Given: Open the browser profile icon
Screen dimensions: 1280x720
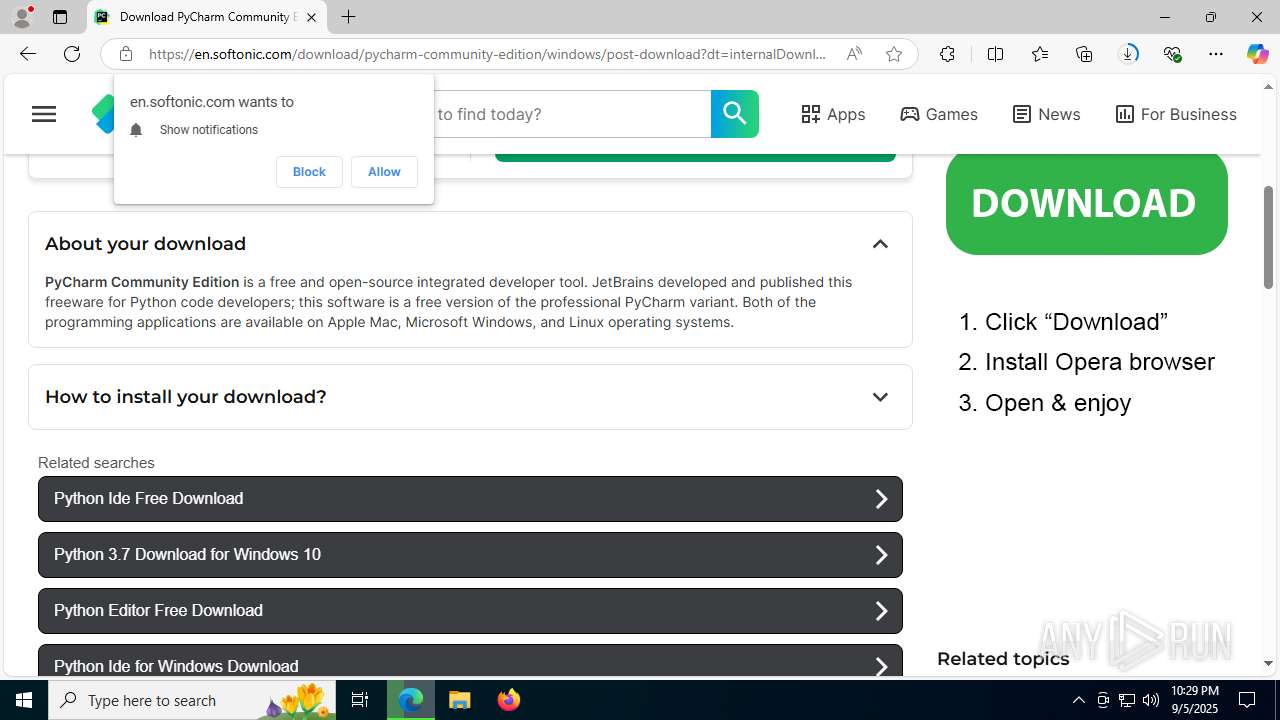Looking at the screenshot, I should (x=22, y=17).
